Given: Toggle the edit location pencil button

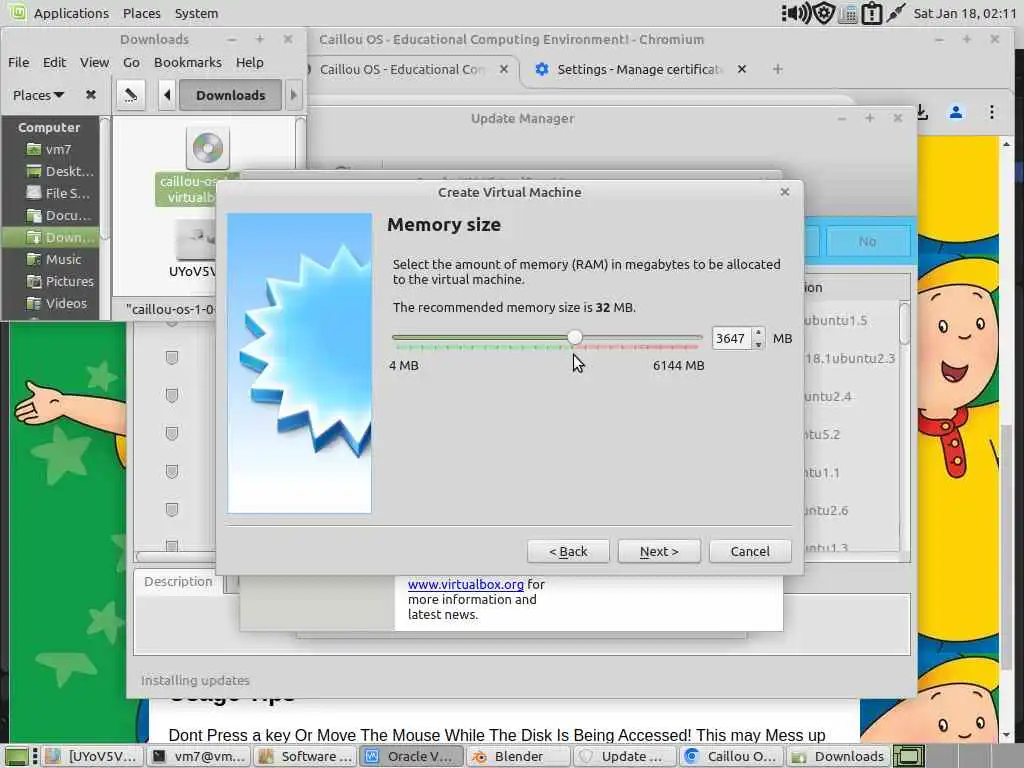Looking at the screenshot, I should [x=131, y=95].
